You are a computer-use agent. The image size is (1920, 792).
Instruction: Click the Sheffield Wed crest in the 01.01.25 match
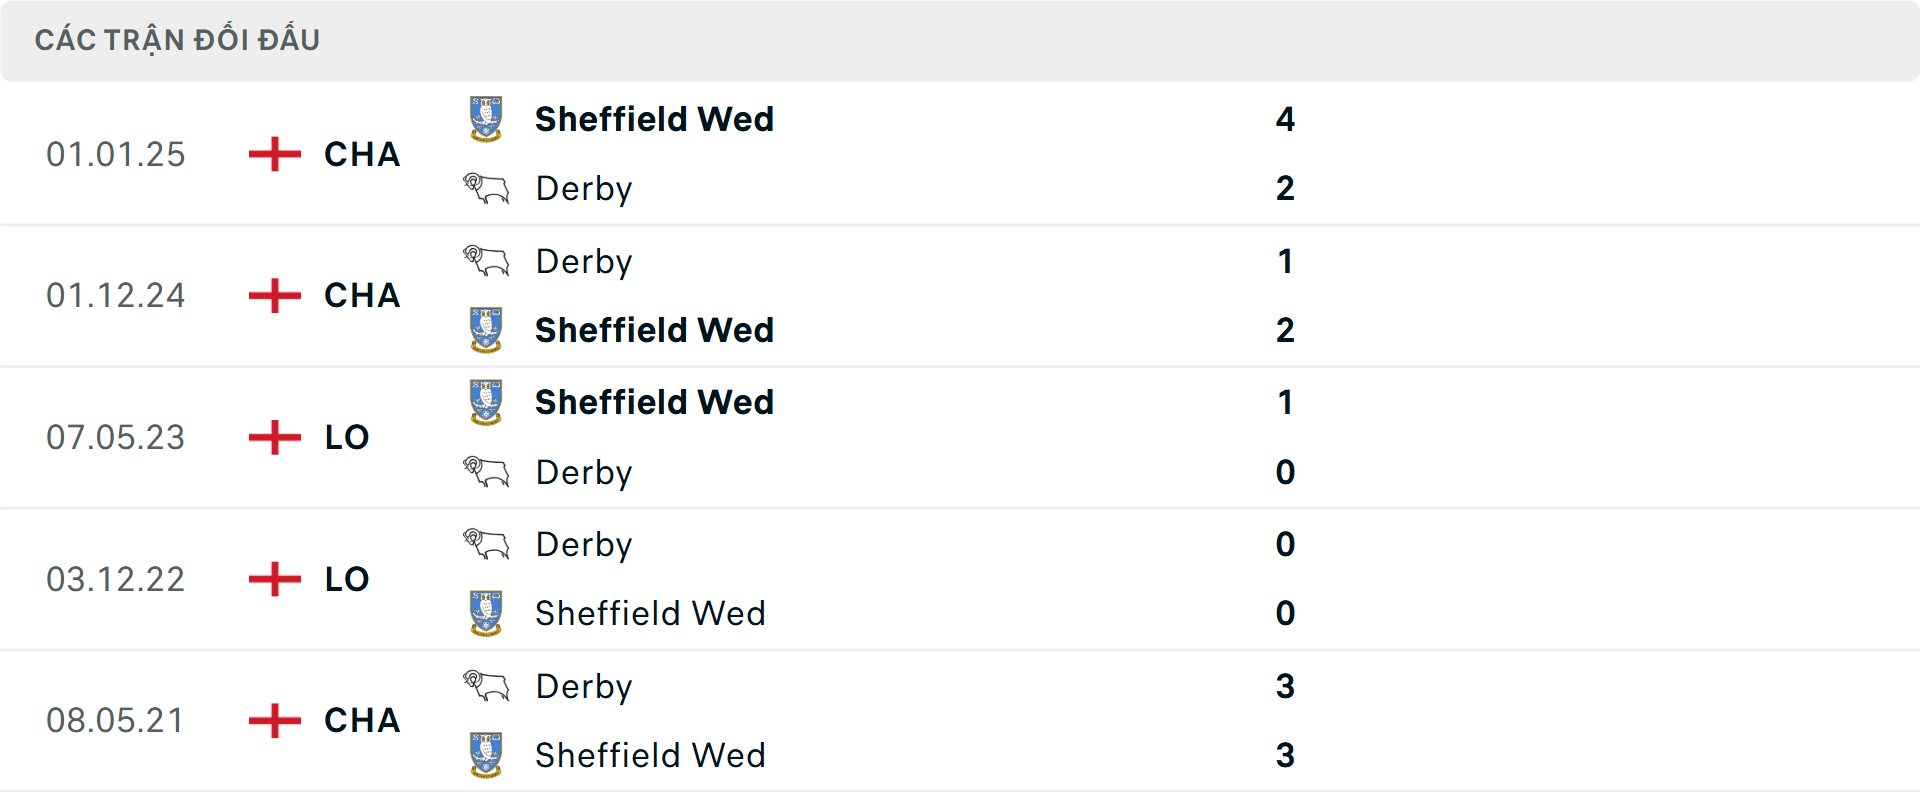486,119
